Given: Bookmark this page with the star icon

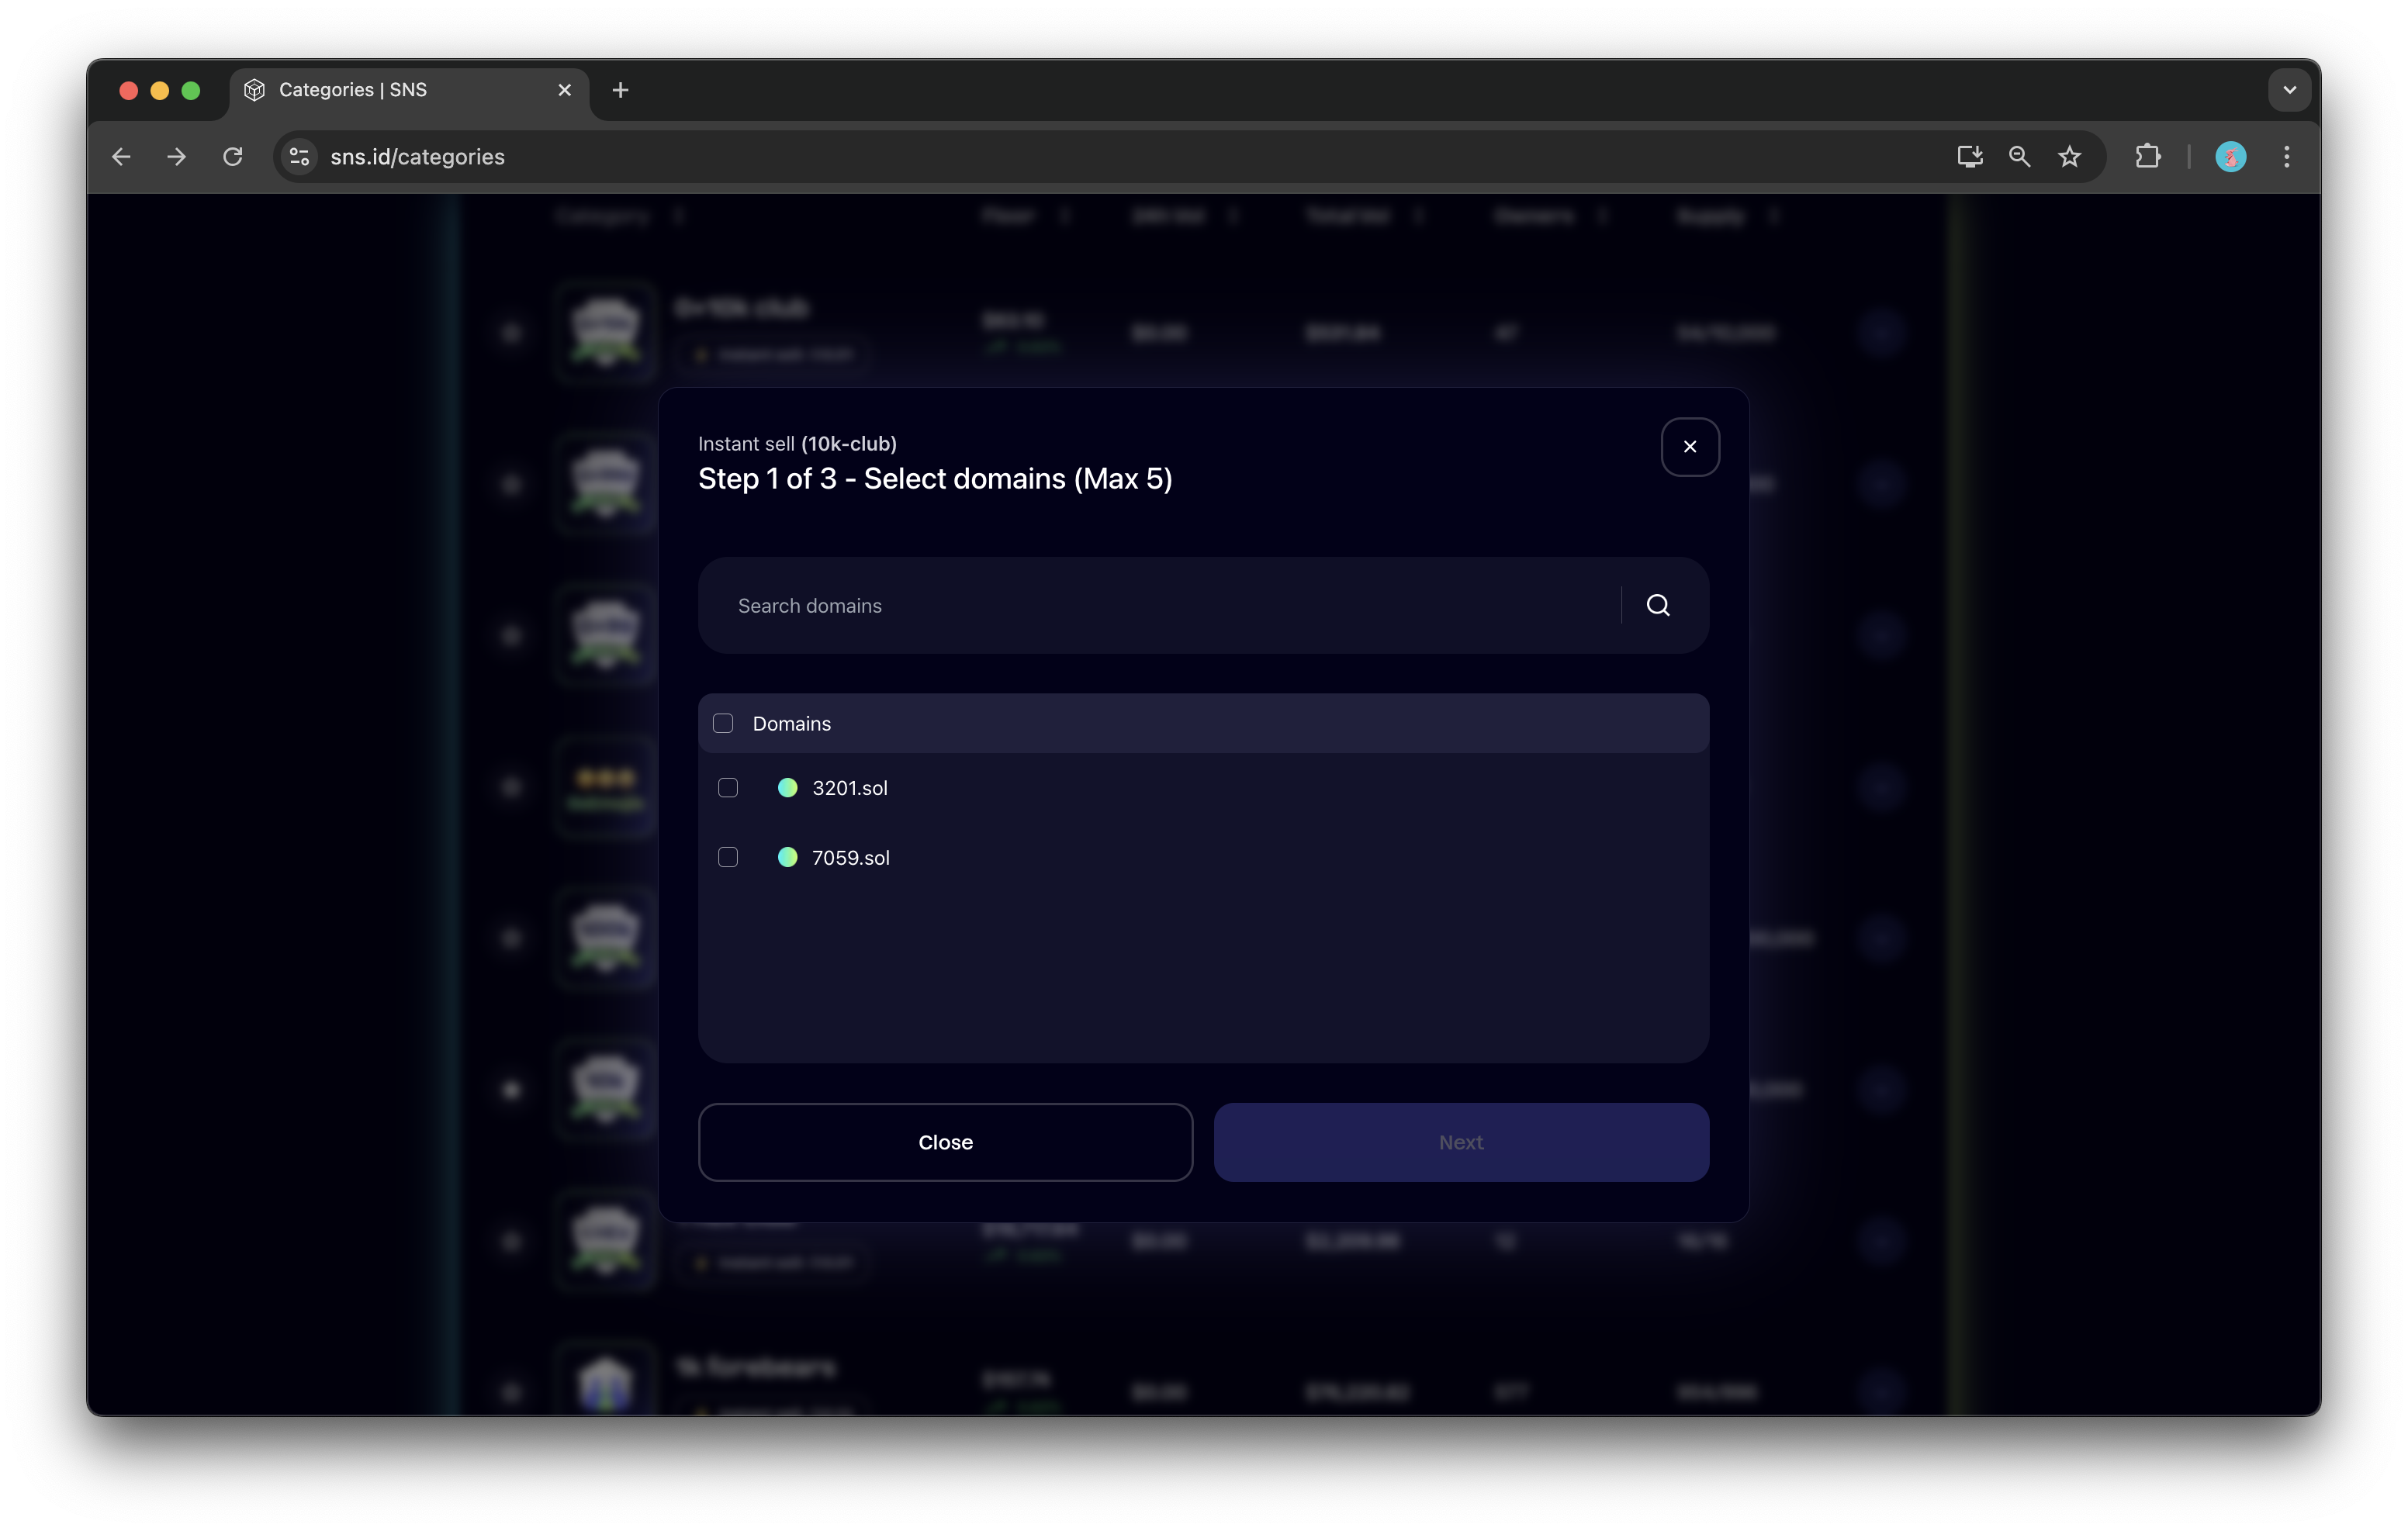Looking at the screenshot, I should pyautogui.click(x=2069, y=157).
